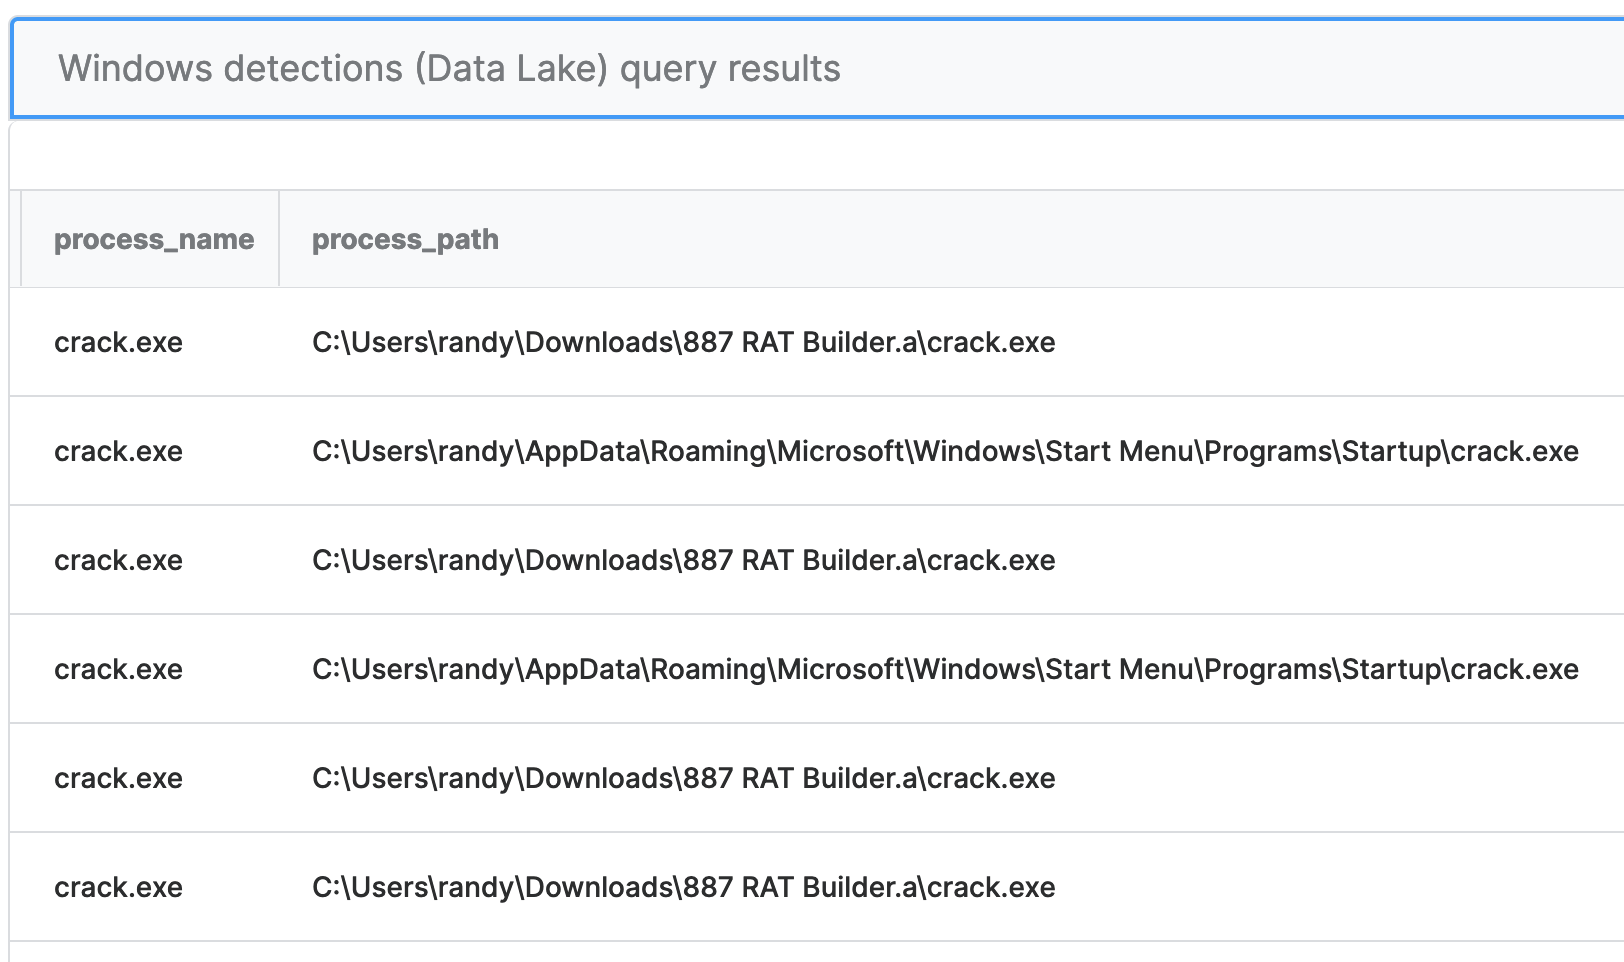This screenshot has width=1624, height=962.
Task: Click the second row's Startup folder crack.exe path
Action: 945,451
